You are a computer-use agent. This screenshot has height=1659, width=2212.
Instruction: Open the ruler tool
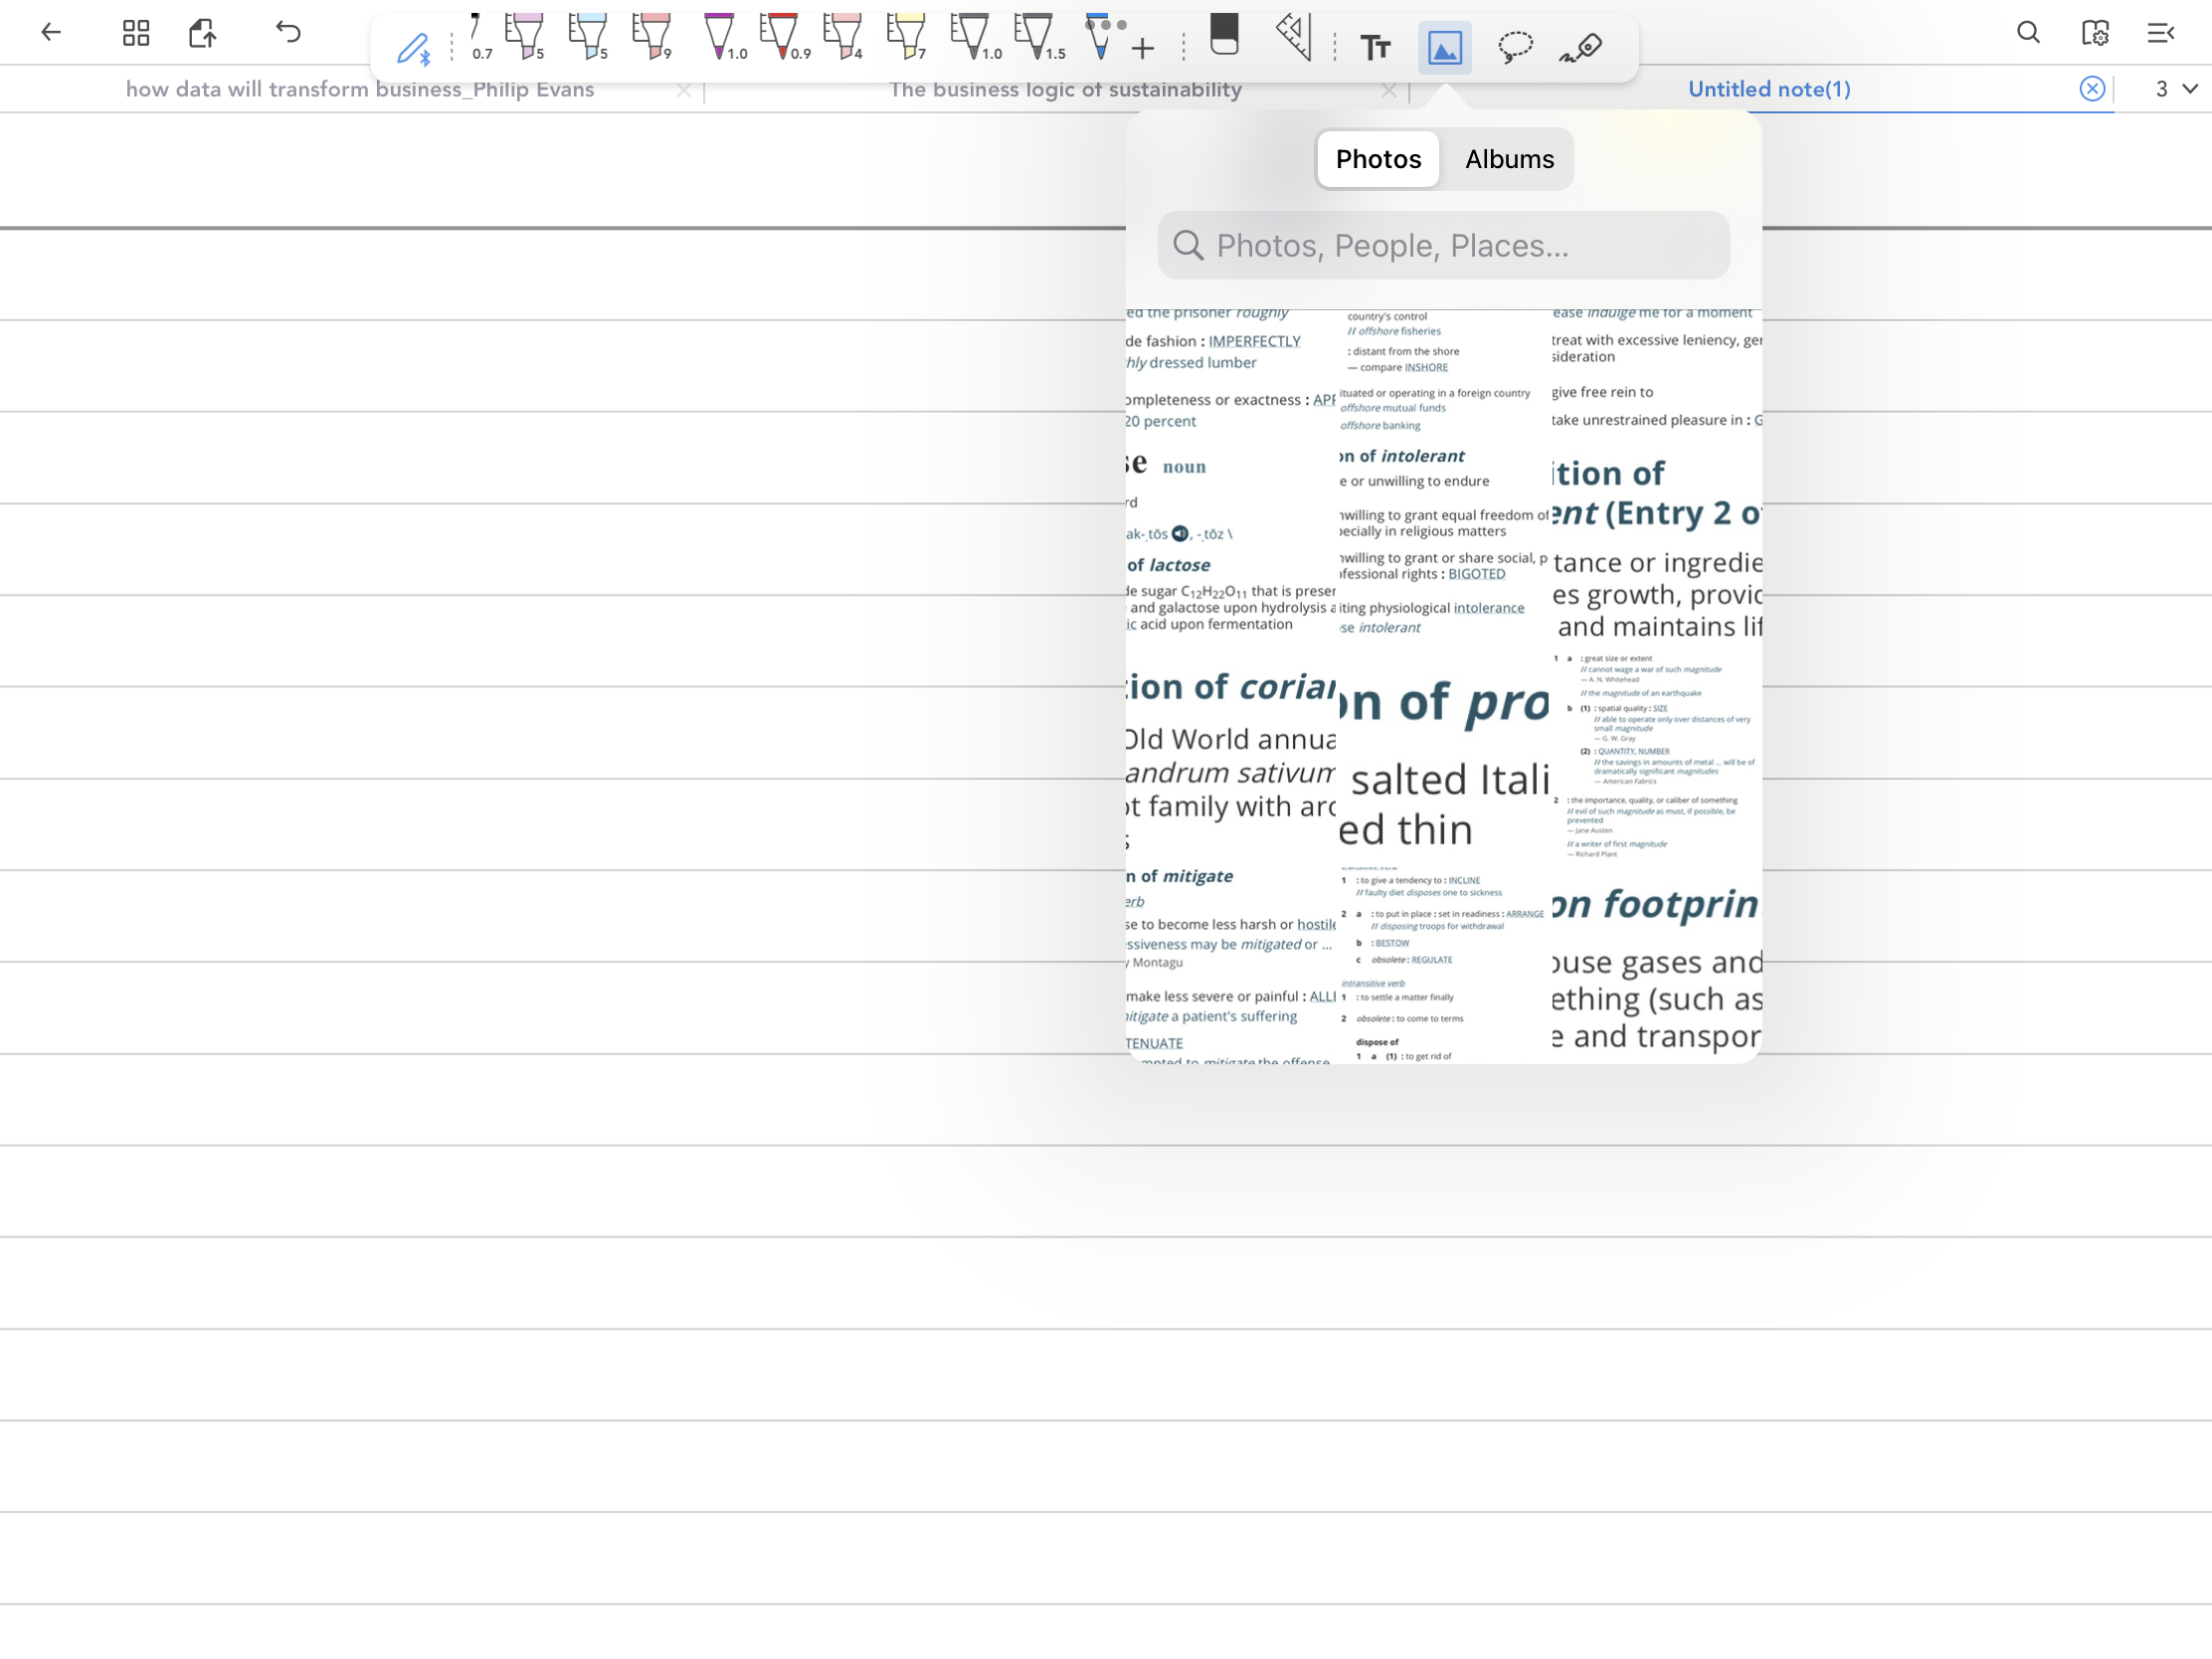click(1295, 38)
